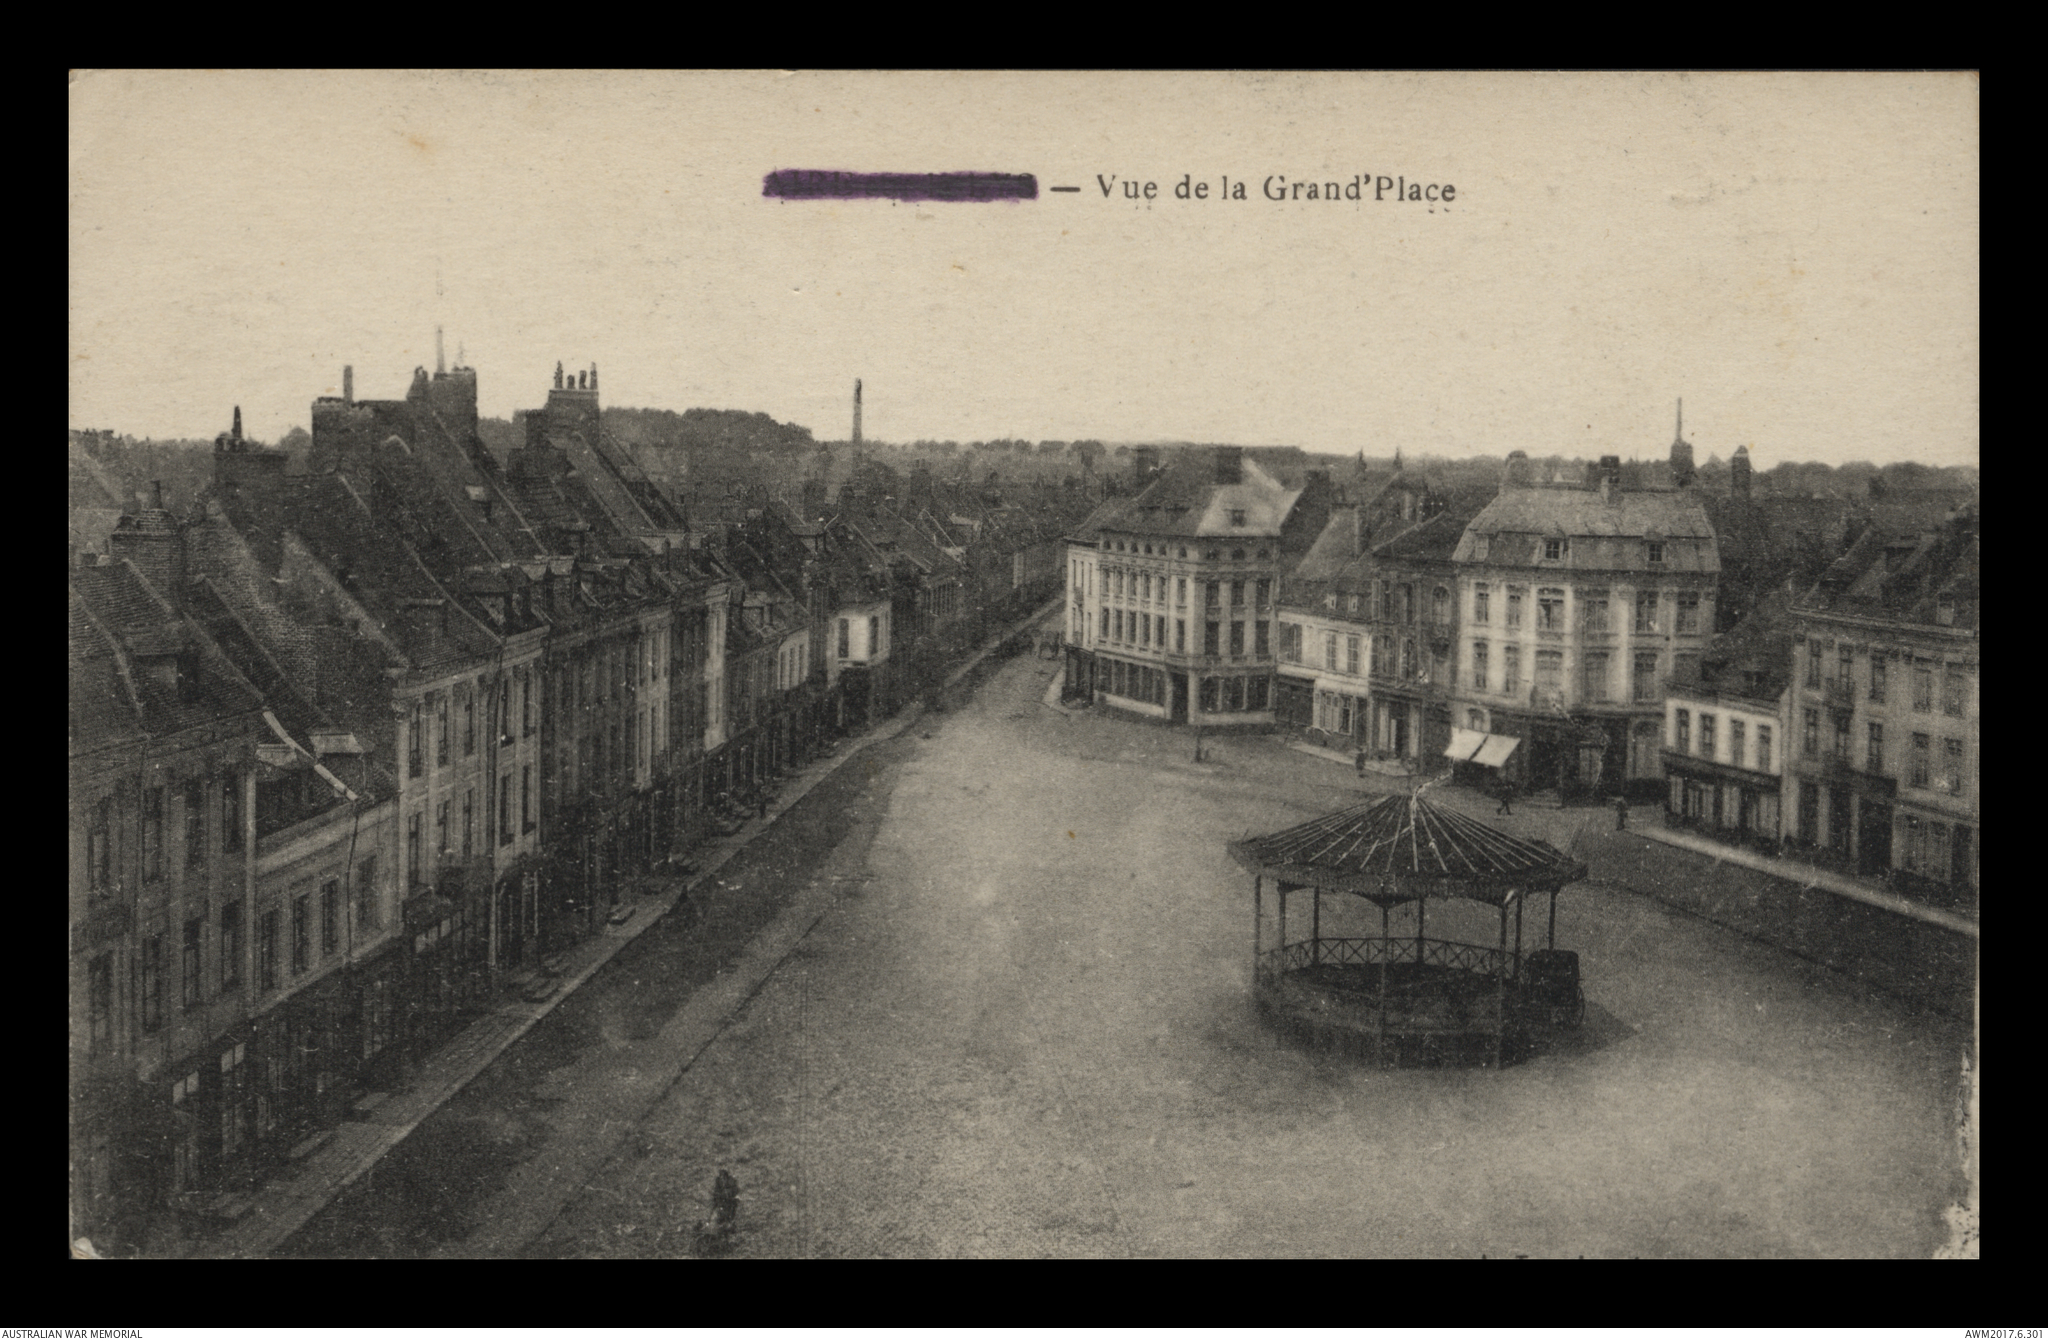Click the purple redacted ink mark
Viewport: 2048px width, 1341px height.
point(899,184)
